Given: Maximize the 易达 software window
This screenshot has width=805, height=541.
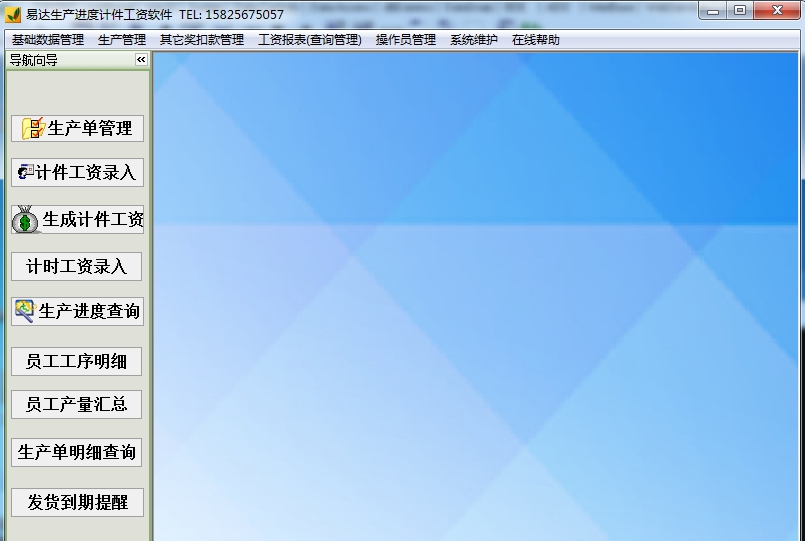Looking at the screenshot, I should 739,11.
